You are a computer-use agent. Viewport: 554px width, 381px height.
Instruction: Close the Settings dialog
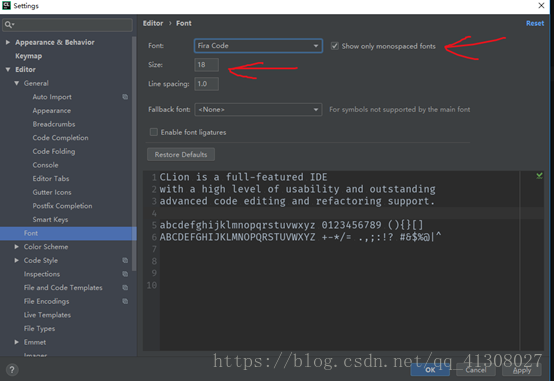[x=541, y=5]
